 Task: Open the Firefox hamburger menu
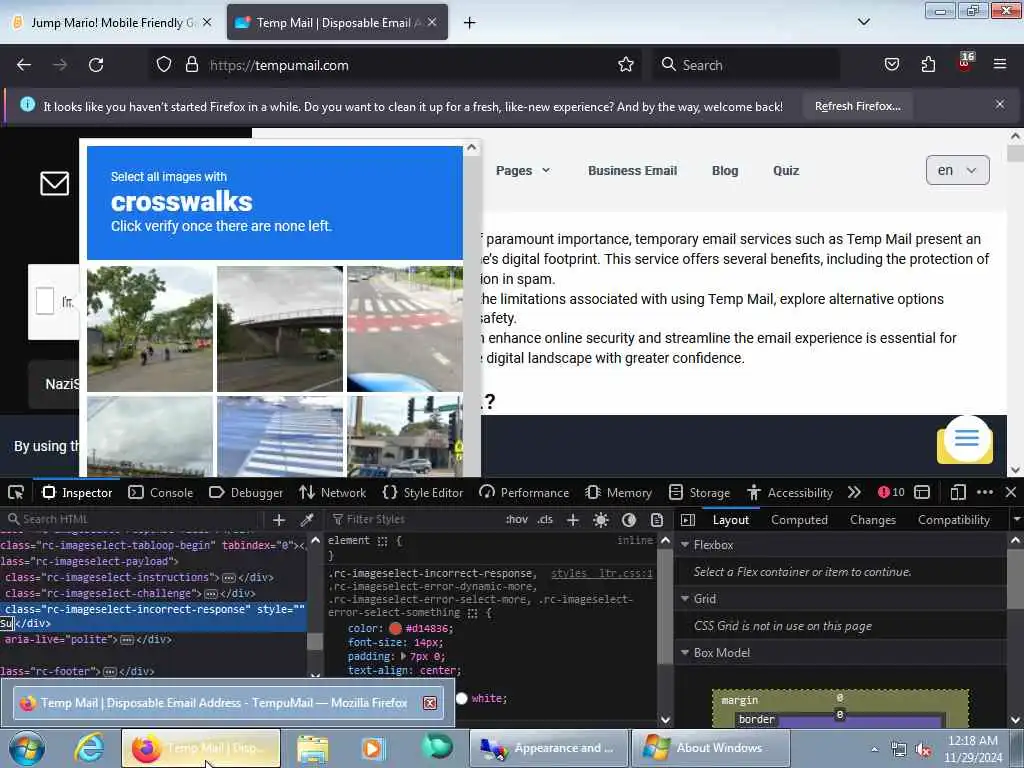click(999, 65)
